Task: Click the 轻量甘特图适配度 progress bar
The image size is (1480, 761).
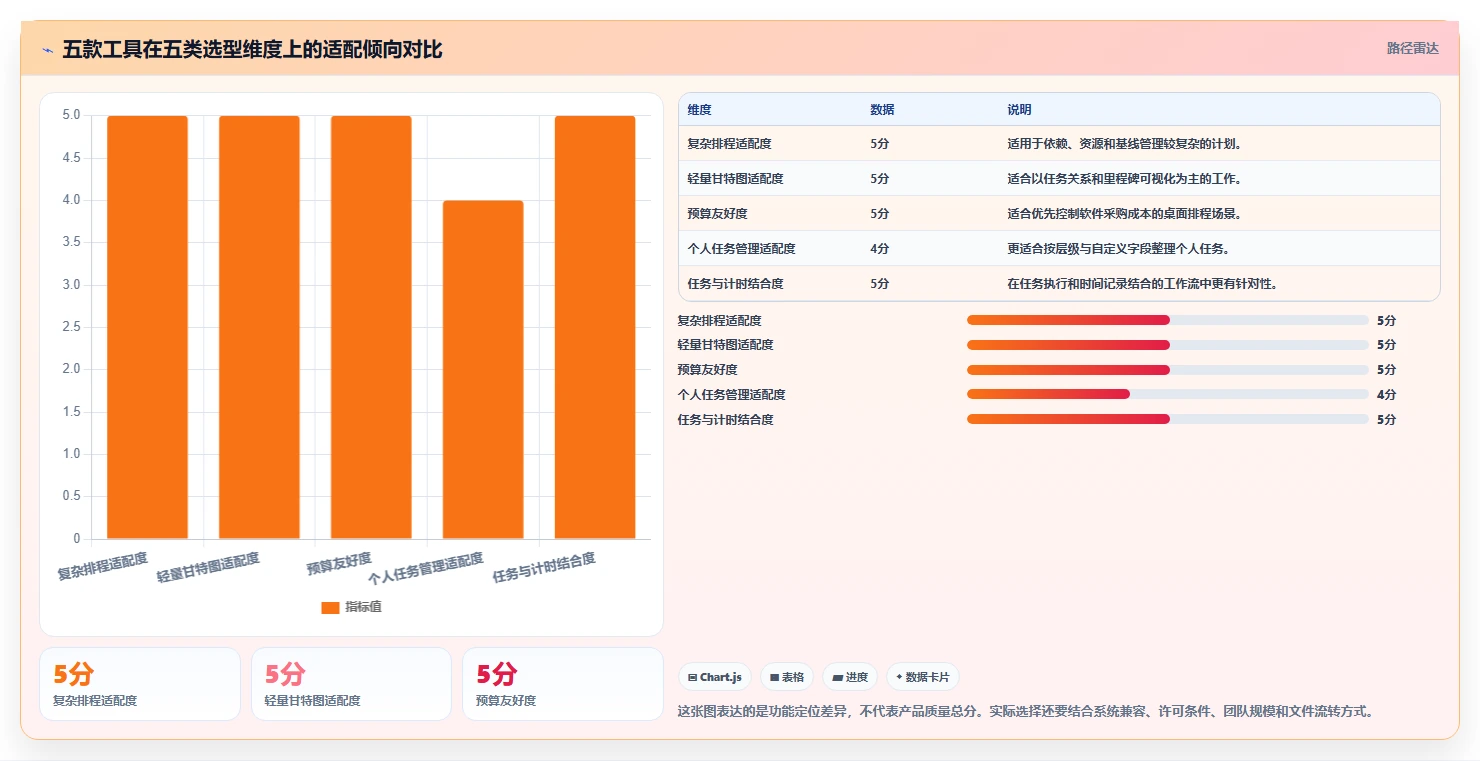Action: 1167,345
